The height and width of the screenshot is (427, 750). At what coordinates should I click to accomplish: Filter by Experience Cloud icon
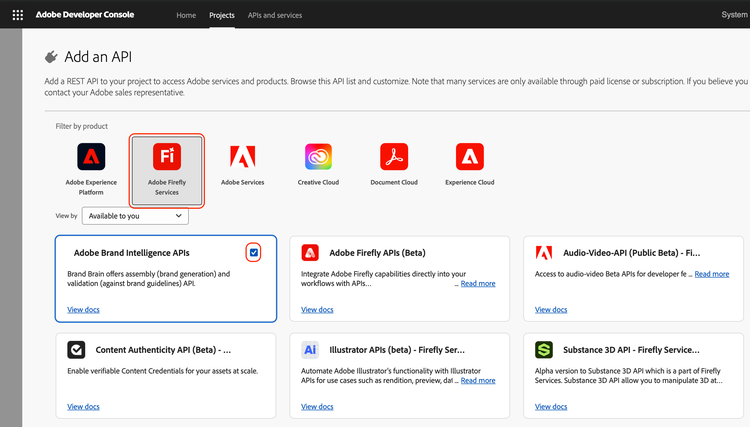pos(470,156)
